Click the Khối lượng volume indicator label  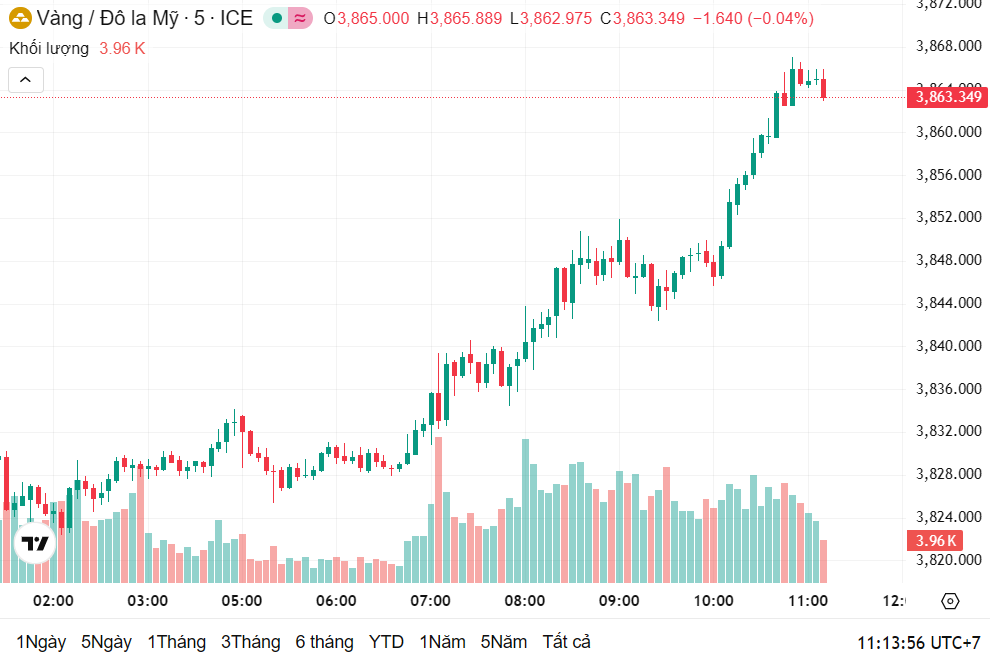tap(49, 48)
